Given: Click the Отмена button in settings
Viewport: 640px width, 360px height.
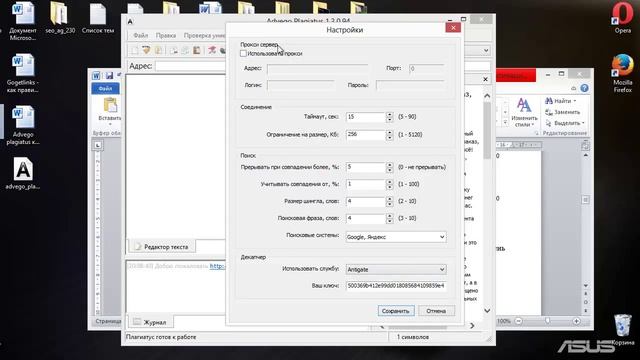Looking at the screenshot, I should 436,311.
